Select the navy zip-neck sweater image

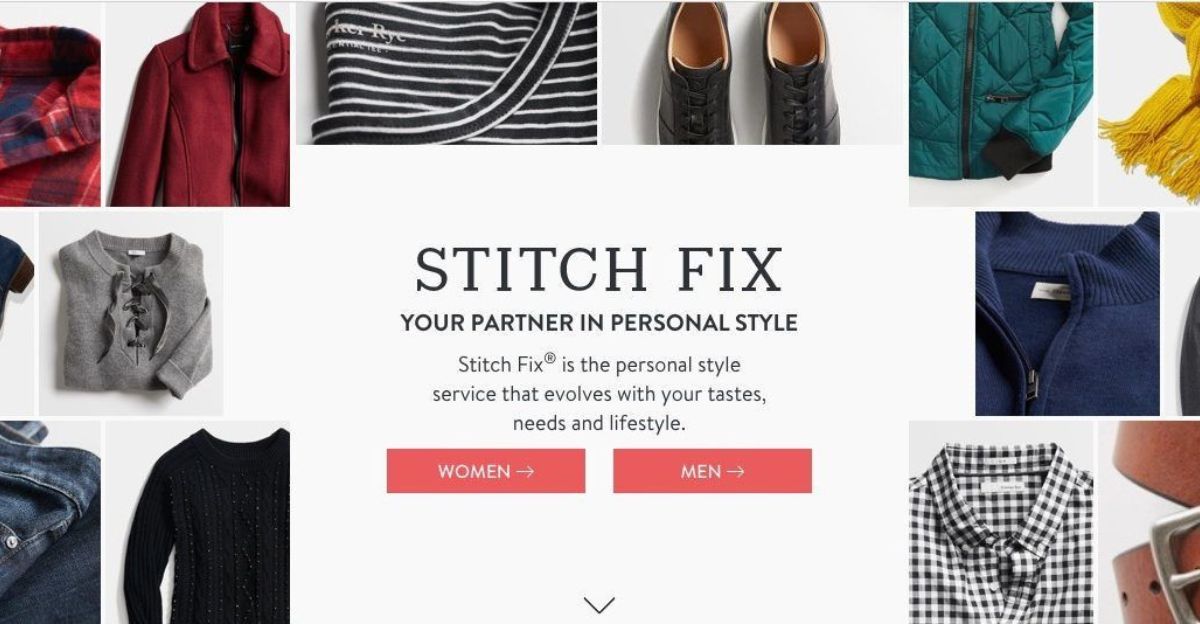(x=1067, y=313)
